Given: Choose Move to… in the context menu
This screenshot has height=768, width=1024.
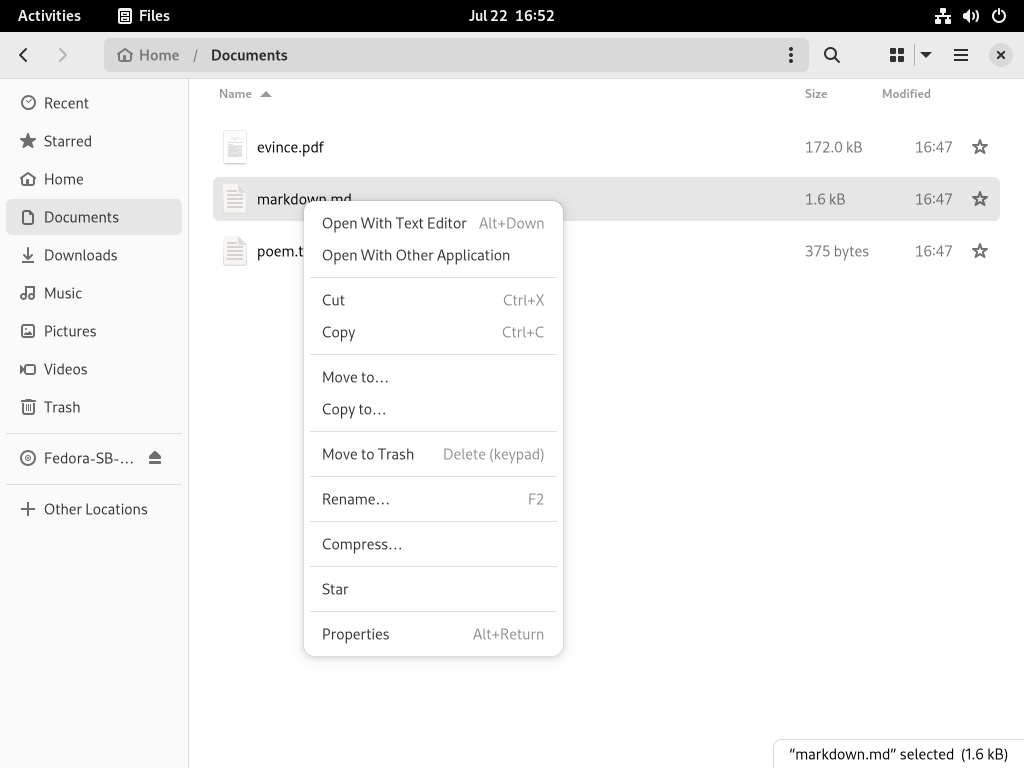Looking at the screenshot, I should [433, 377].
